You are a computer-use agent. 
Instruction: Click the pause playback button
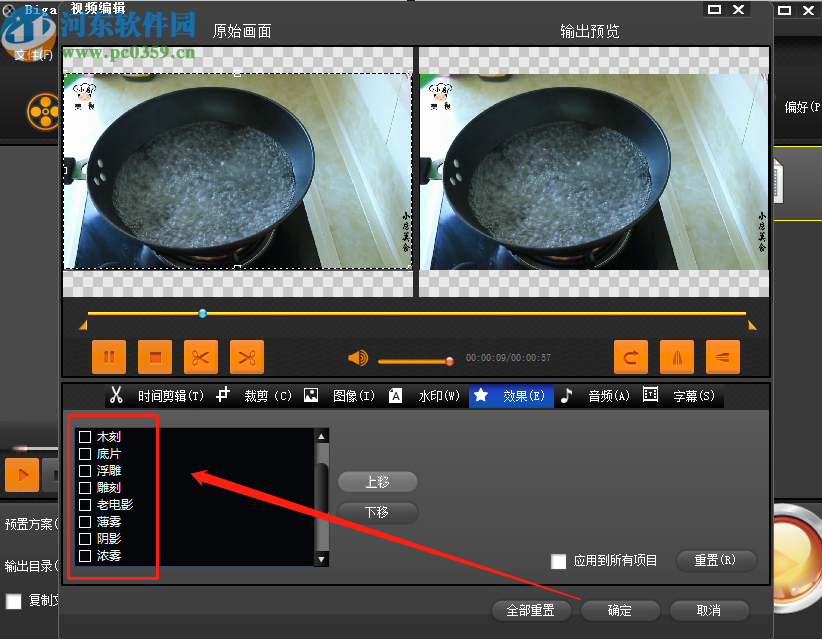(109, 357)
